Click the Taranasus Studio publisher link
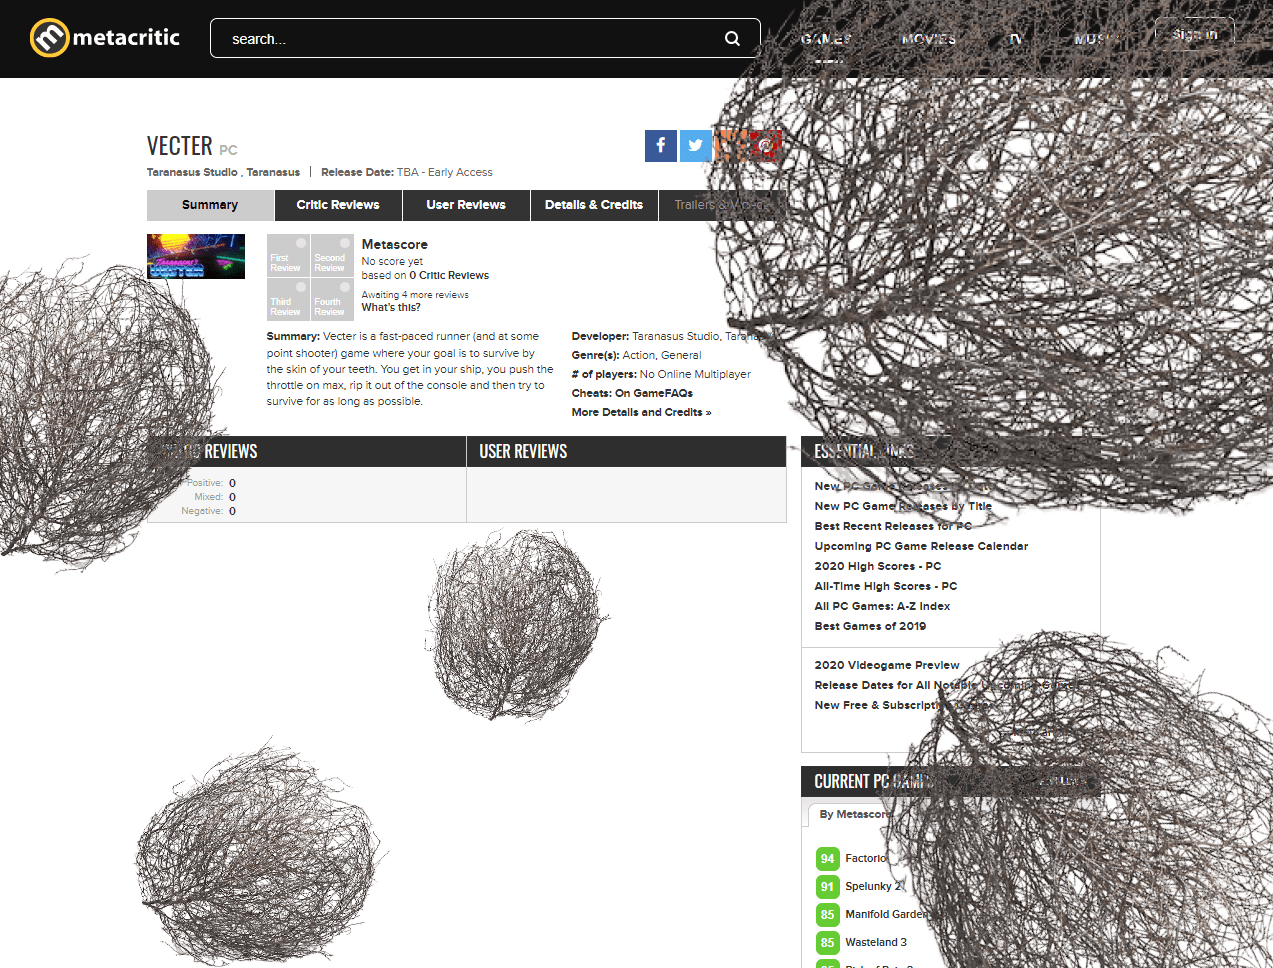 click(x=192, y=173)
